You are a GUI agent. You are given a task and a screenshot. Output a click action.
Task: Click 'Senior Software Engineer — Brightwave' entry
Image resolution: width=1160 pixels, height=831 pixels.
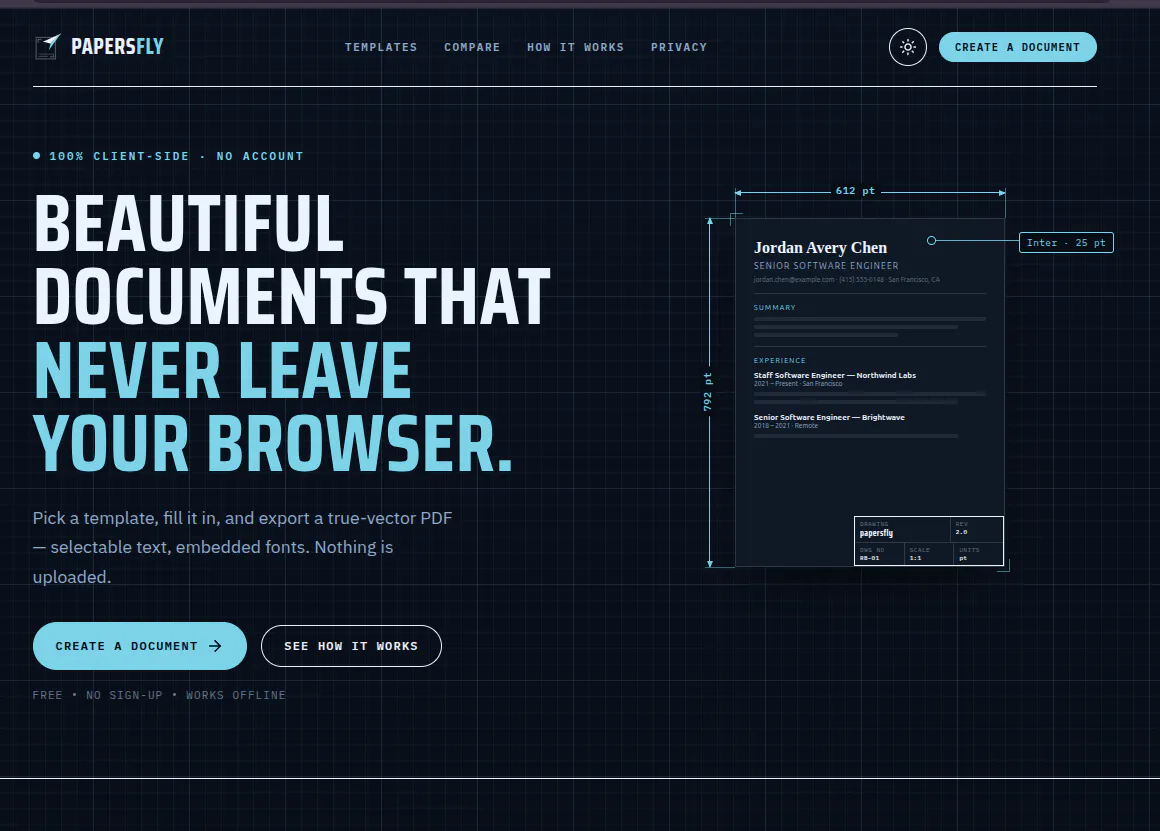(x=829, y=417)
